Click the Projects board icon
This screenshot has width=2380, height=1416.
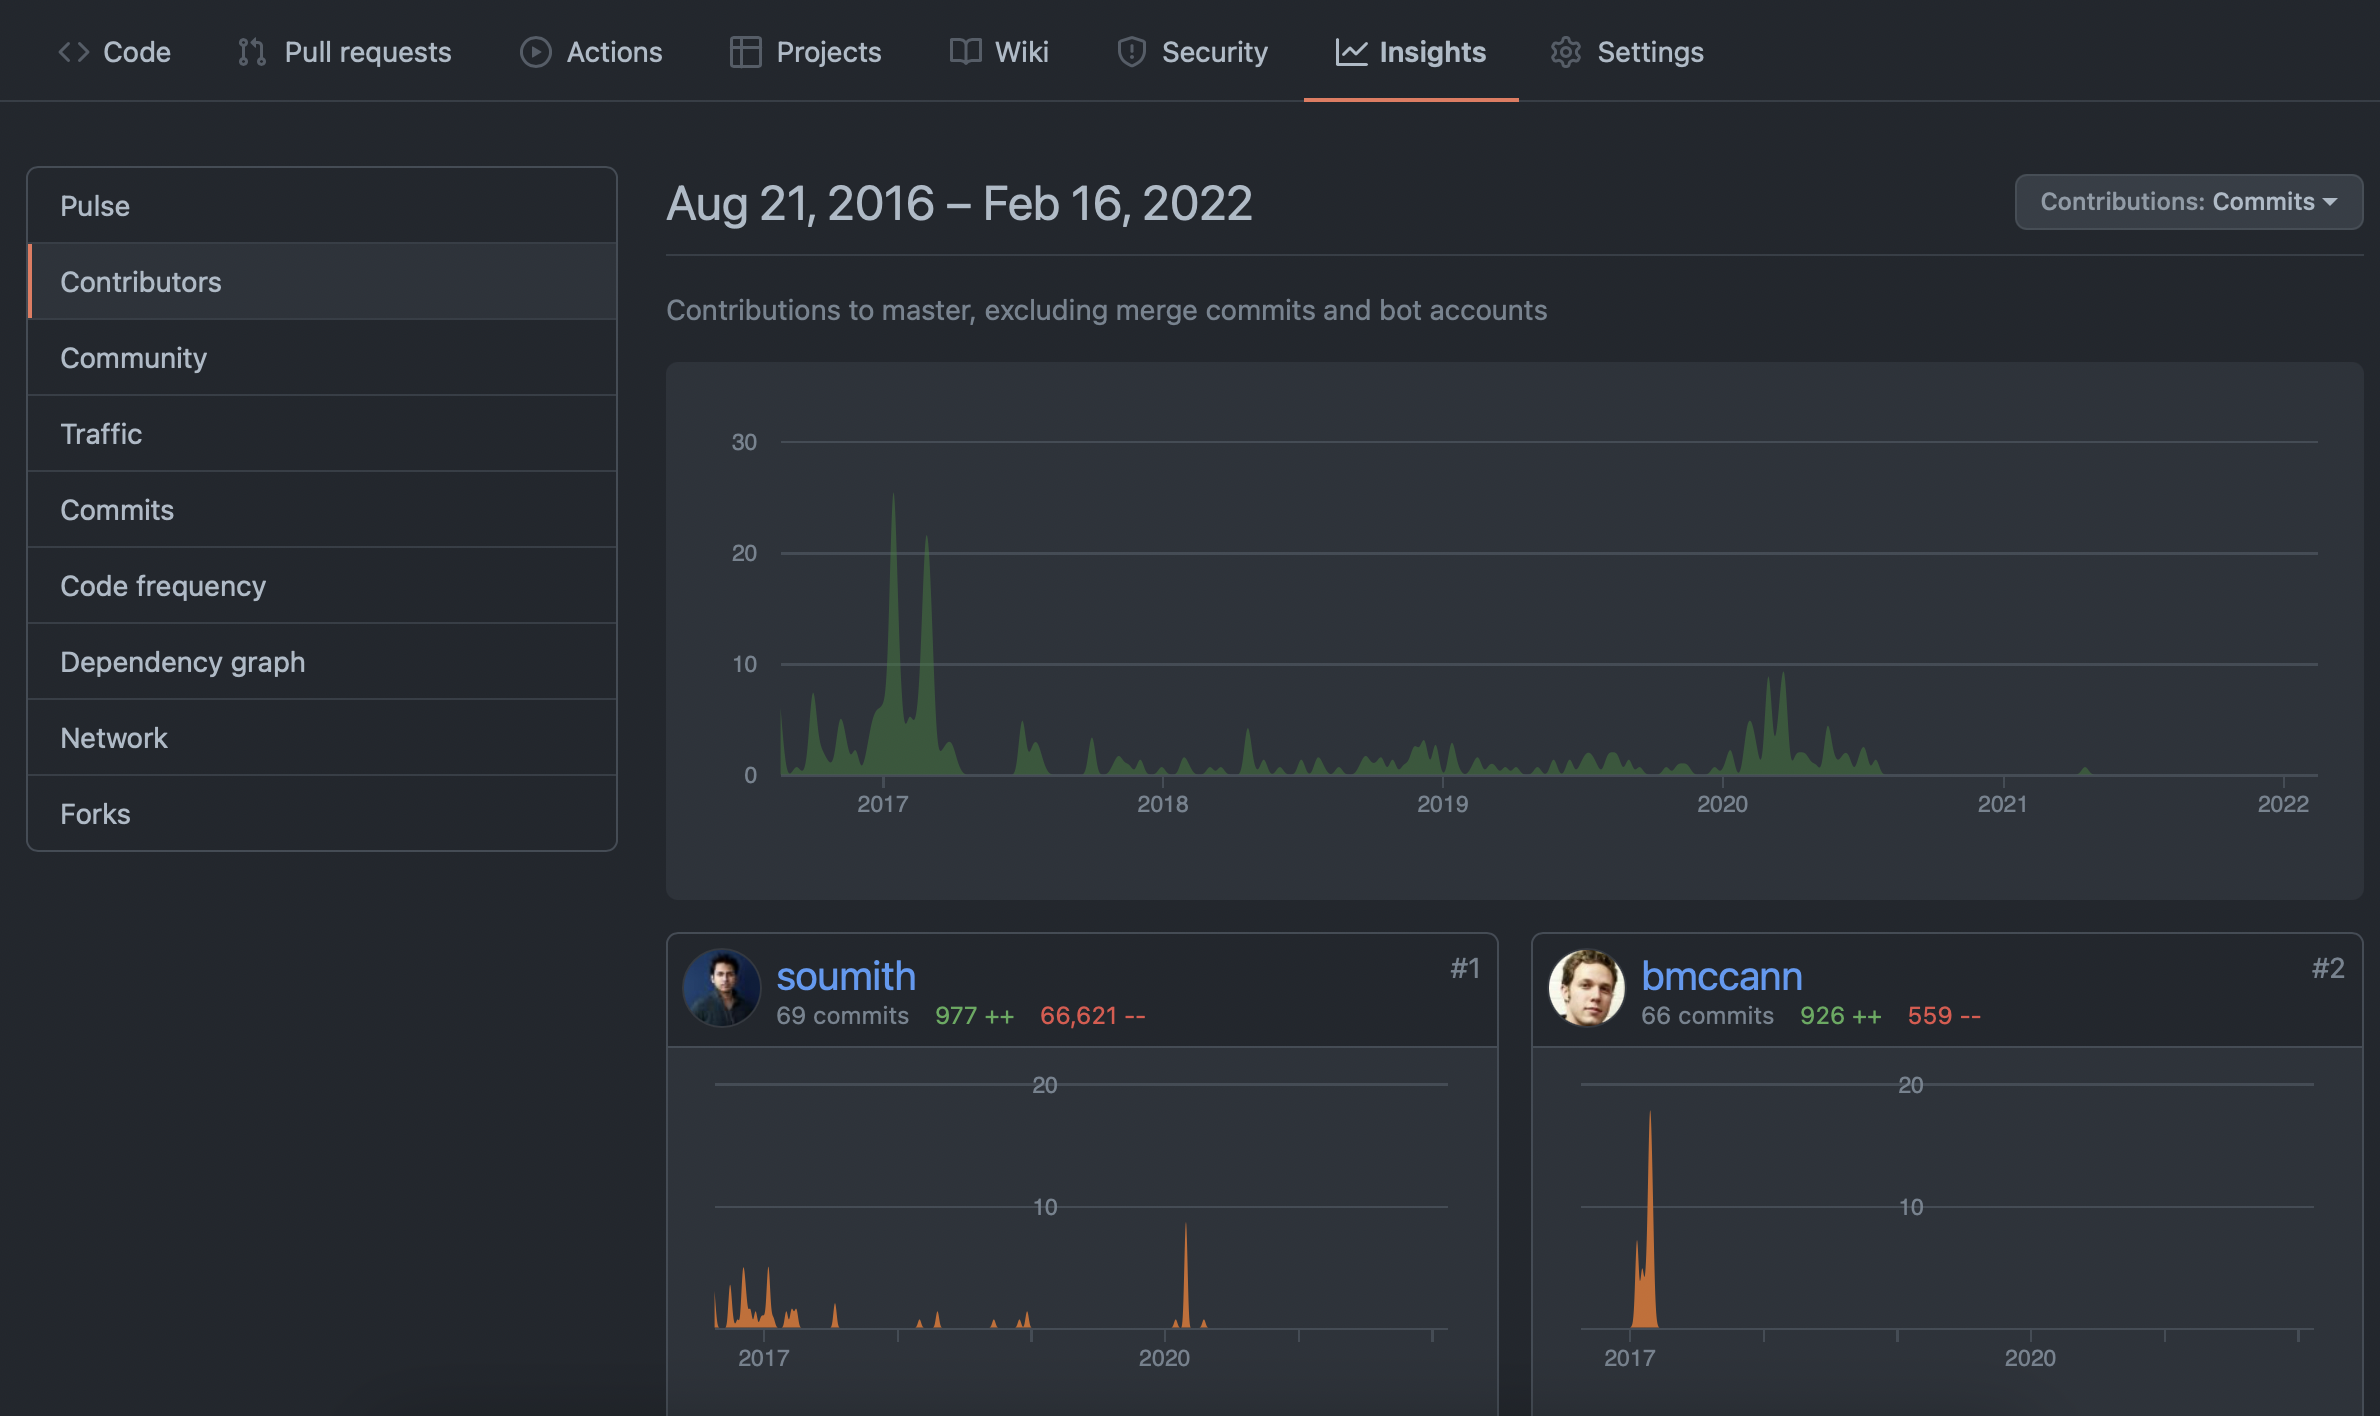point(745,52)
